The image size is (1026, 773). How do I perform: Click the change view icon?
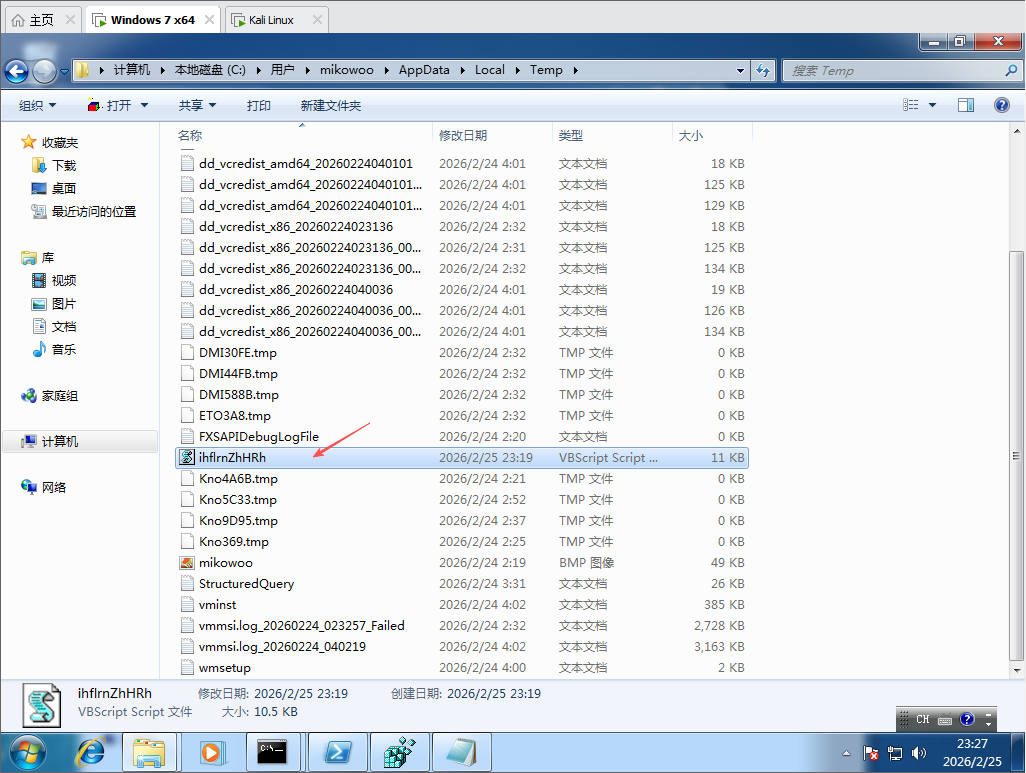point(910,105)
